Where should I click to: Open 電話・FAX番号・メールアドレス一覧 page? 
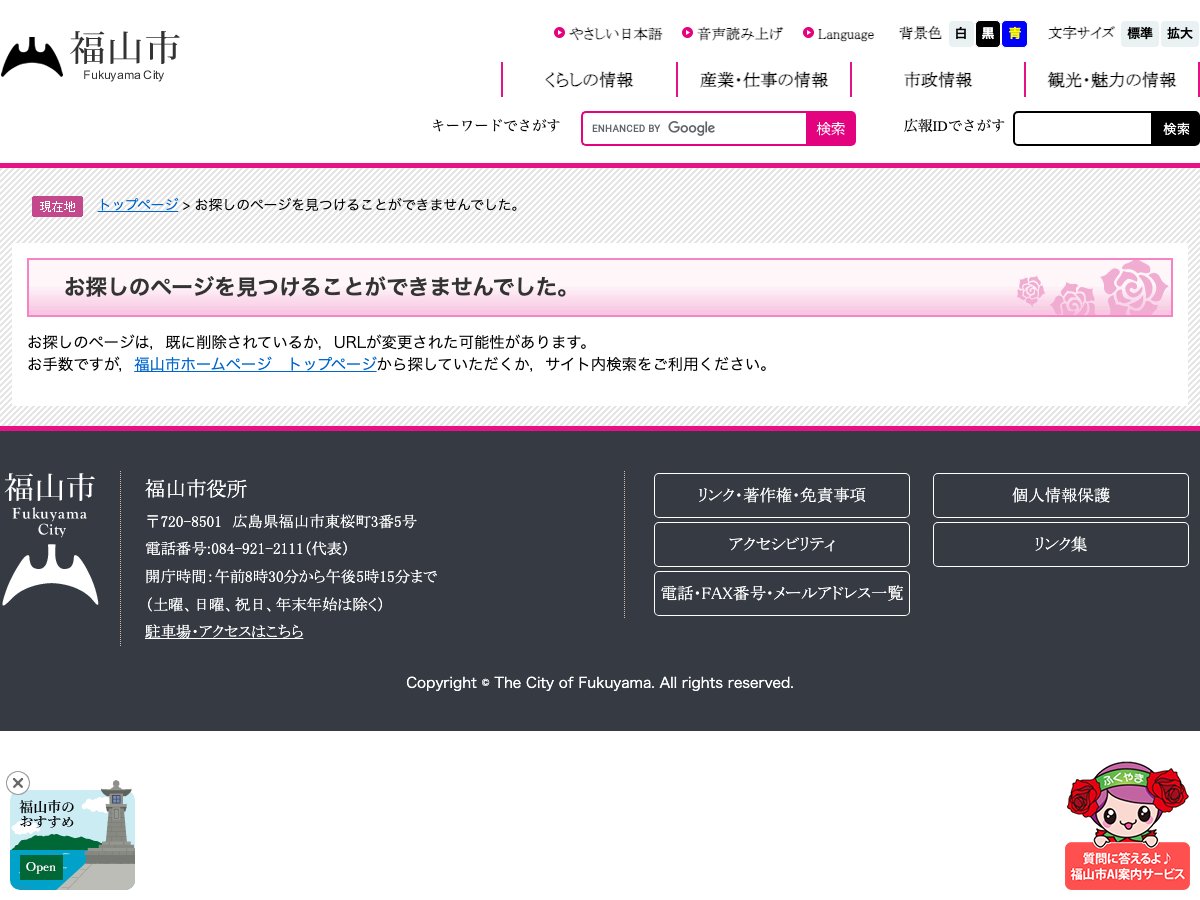(x=782, y=593)
